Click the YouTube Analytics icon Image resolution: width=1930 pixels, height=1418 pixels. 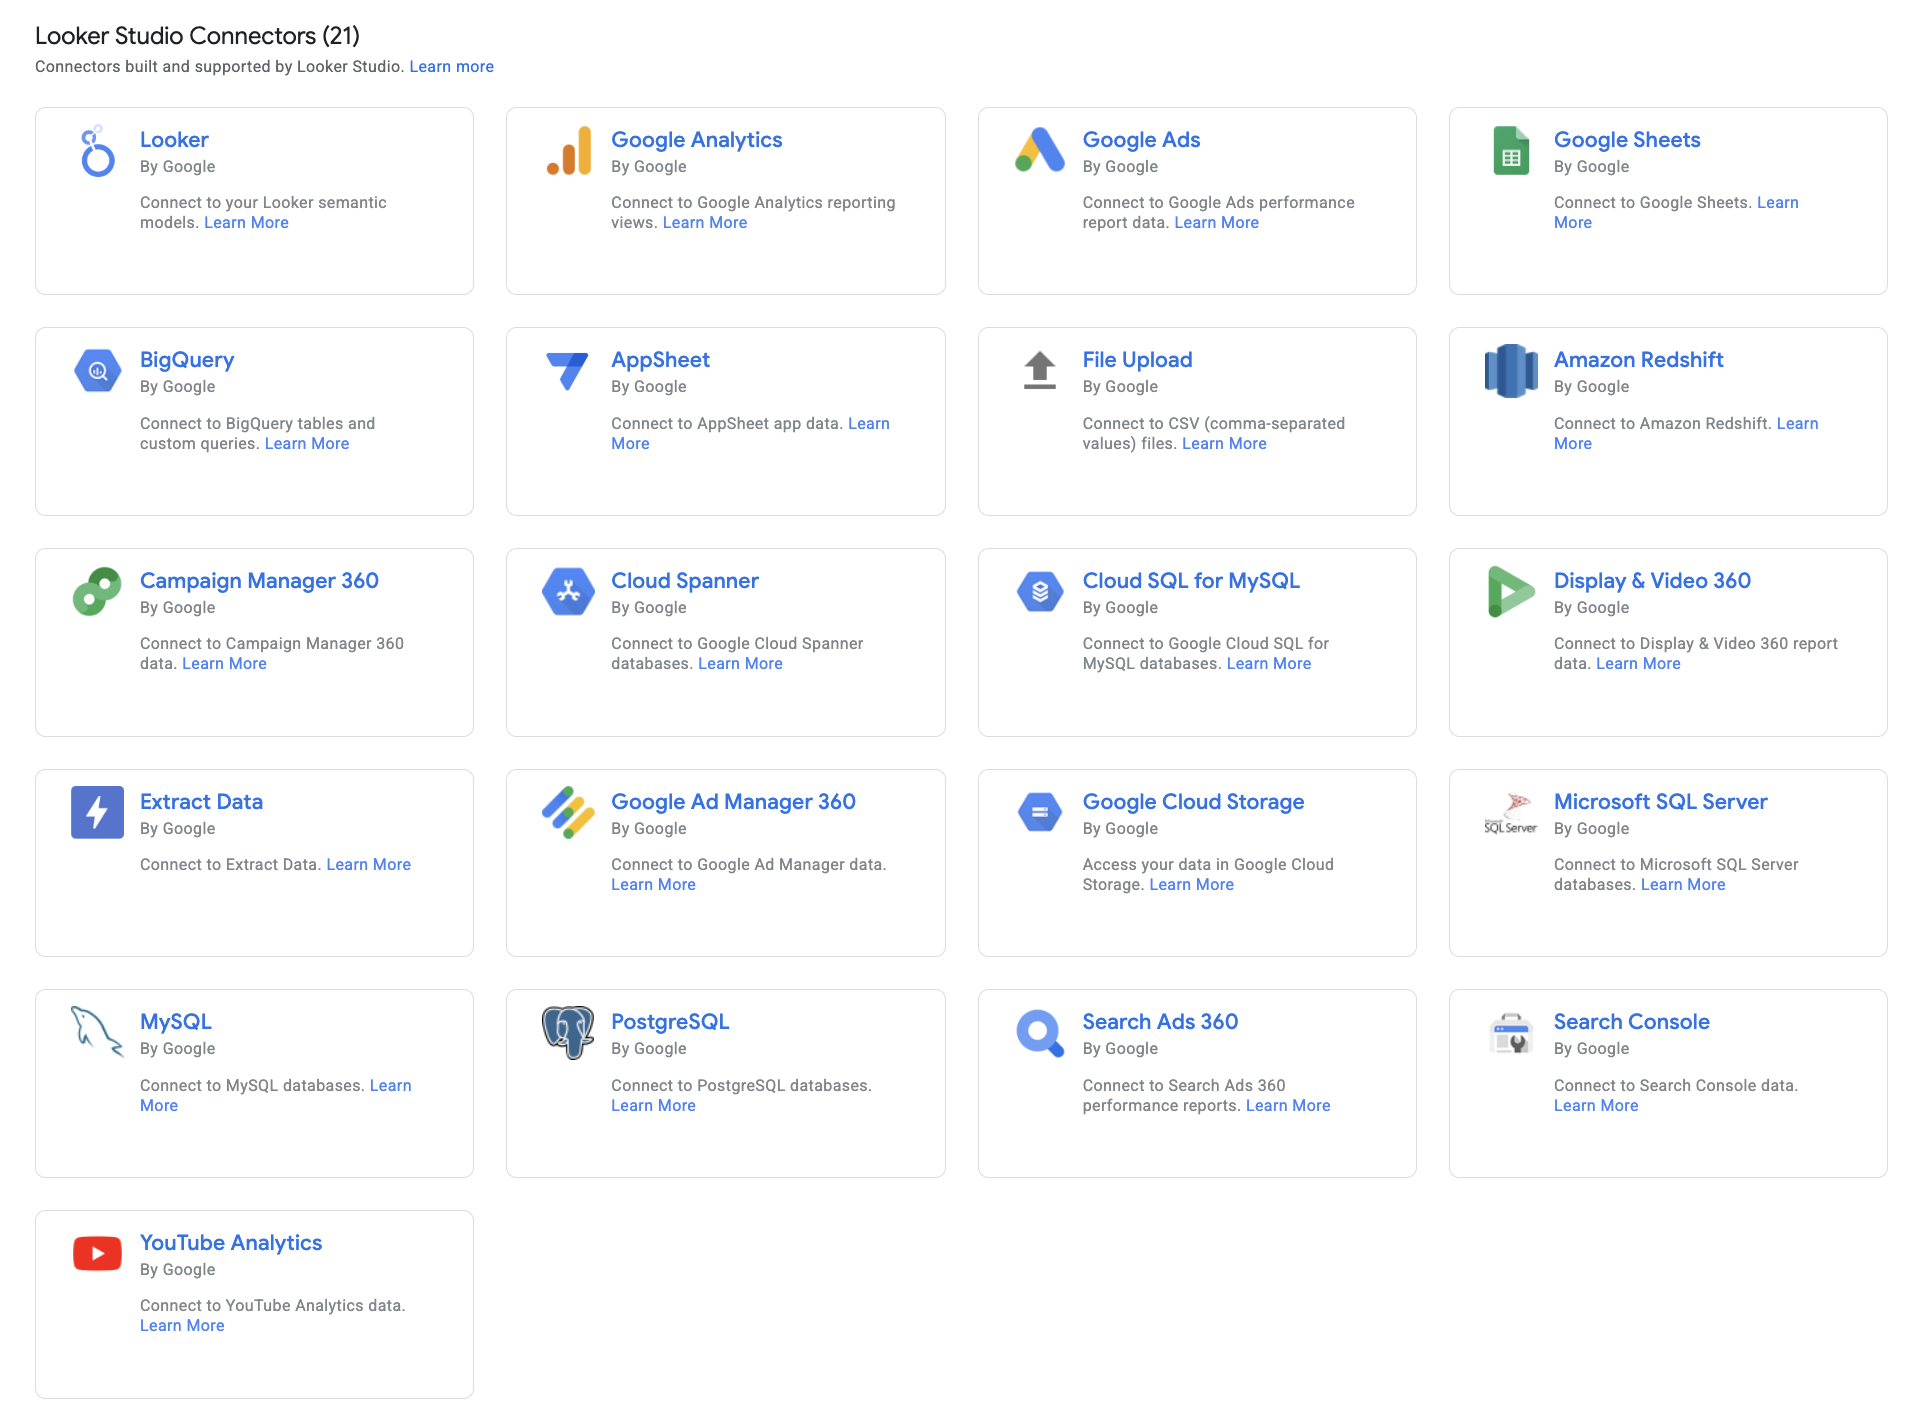click(96, 1254)
